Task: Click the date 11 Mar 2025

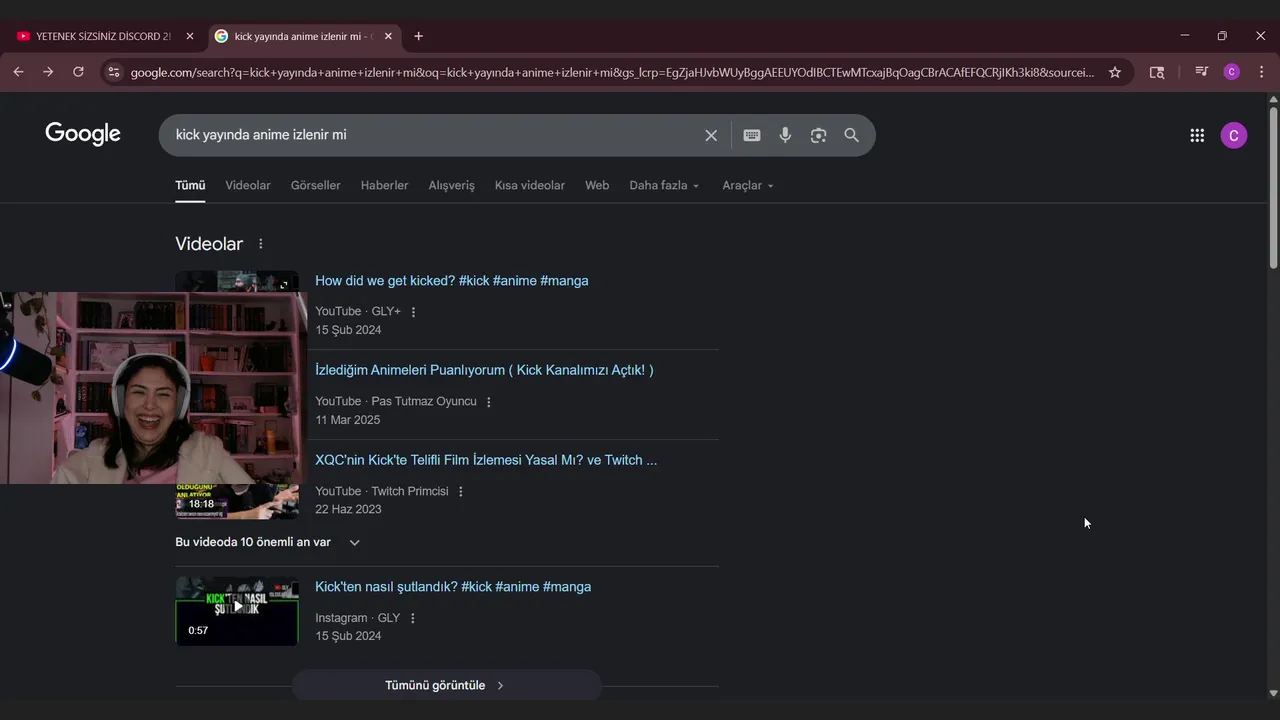Action: pyautogui.click(x=348, y=420)
